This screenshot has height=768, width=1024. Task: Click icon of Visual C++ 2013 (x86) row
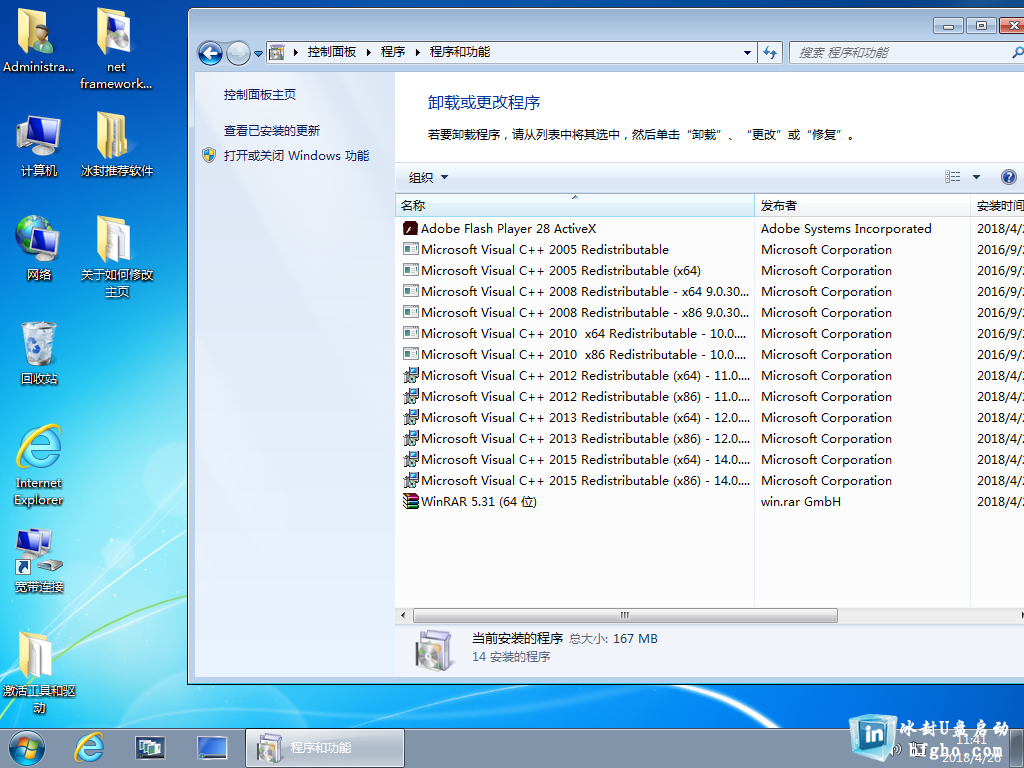click(411, 438)
